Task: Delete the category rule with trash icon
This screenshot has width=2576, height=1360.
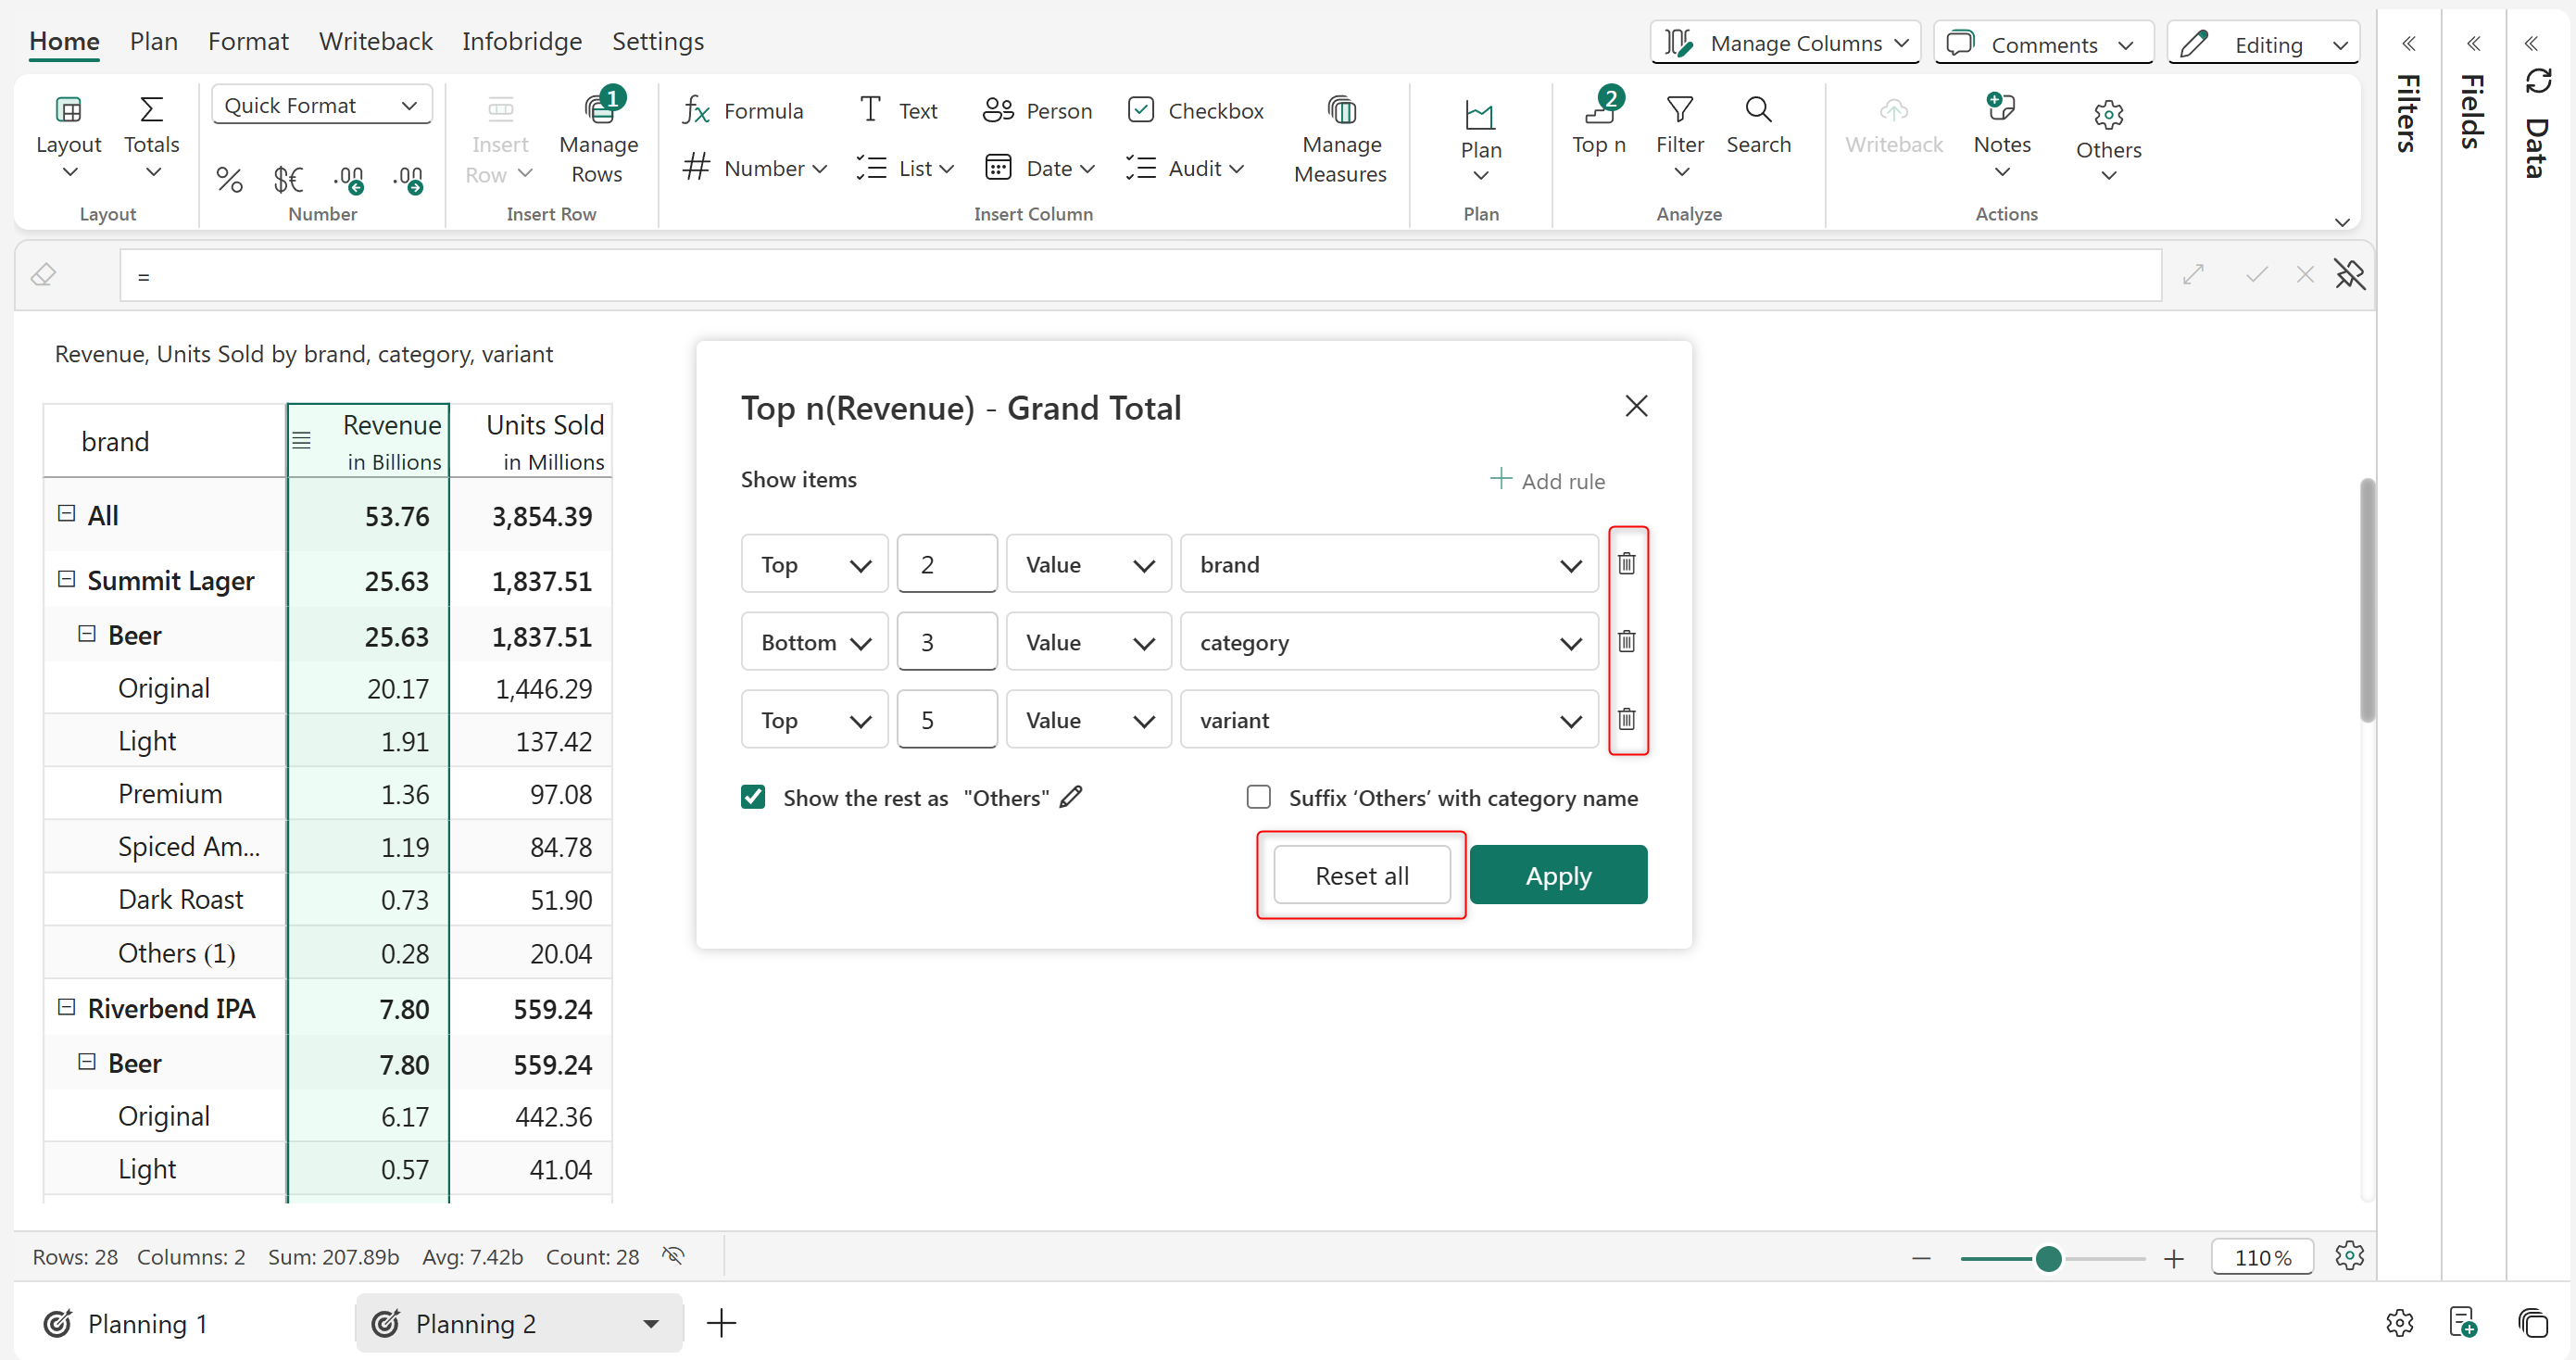Action: [x=1626, y=641]
